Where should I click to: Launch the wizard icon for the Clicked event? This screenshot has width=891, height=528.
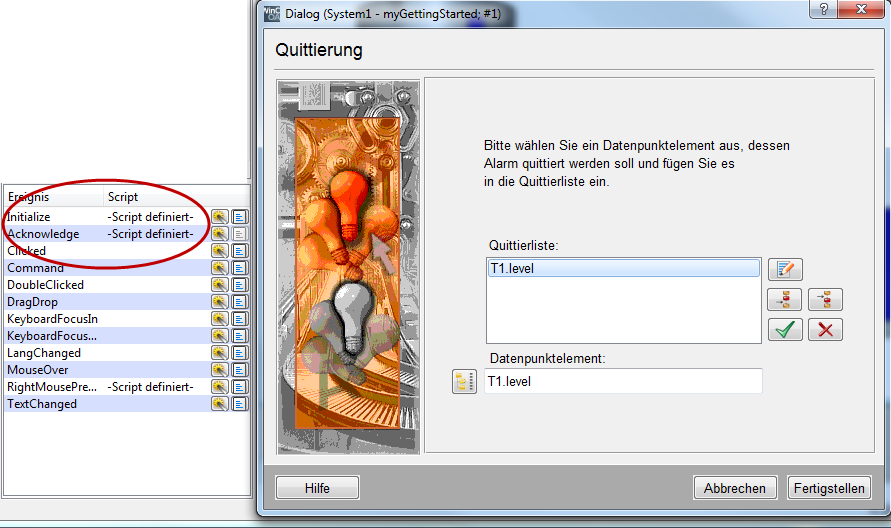219,251
